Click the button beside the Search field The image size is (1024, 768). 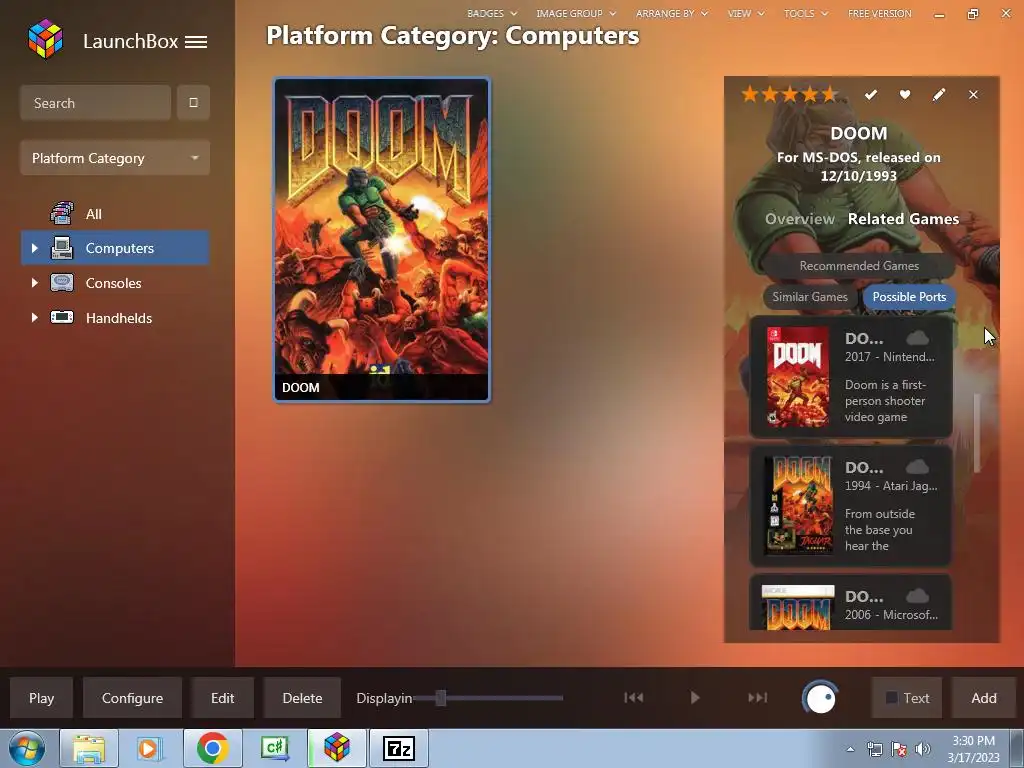[193, 103]
